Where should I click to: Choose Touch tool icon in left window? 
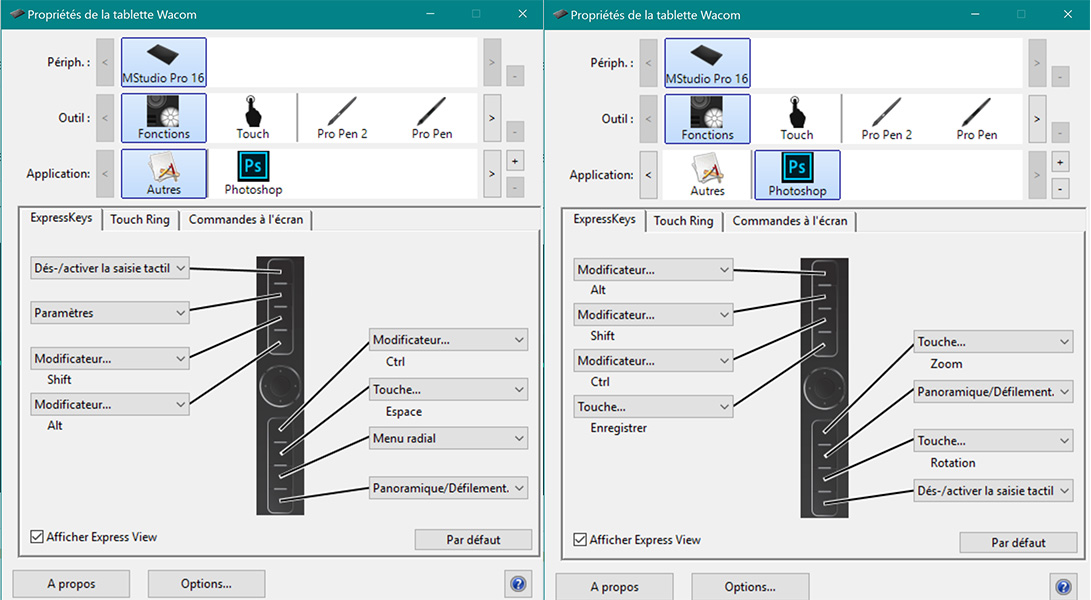click(253, 118)
